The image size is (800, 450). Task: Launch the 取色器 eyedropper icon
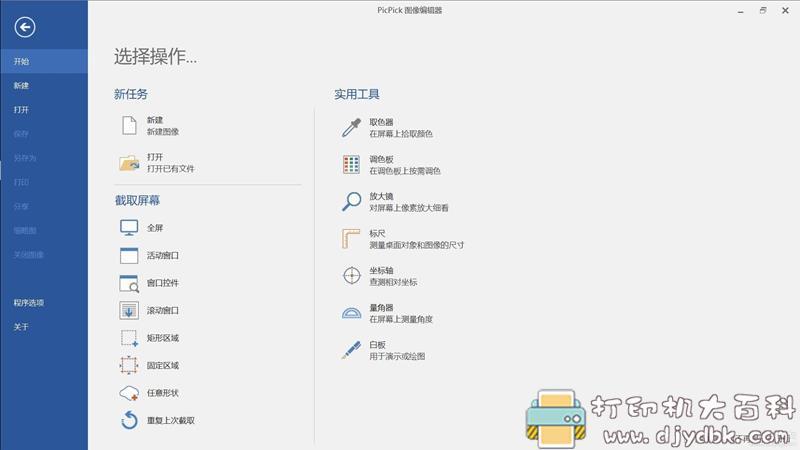pyautogui.click(x=351, y=128)
